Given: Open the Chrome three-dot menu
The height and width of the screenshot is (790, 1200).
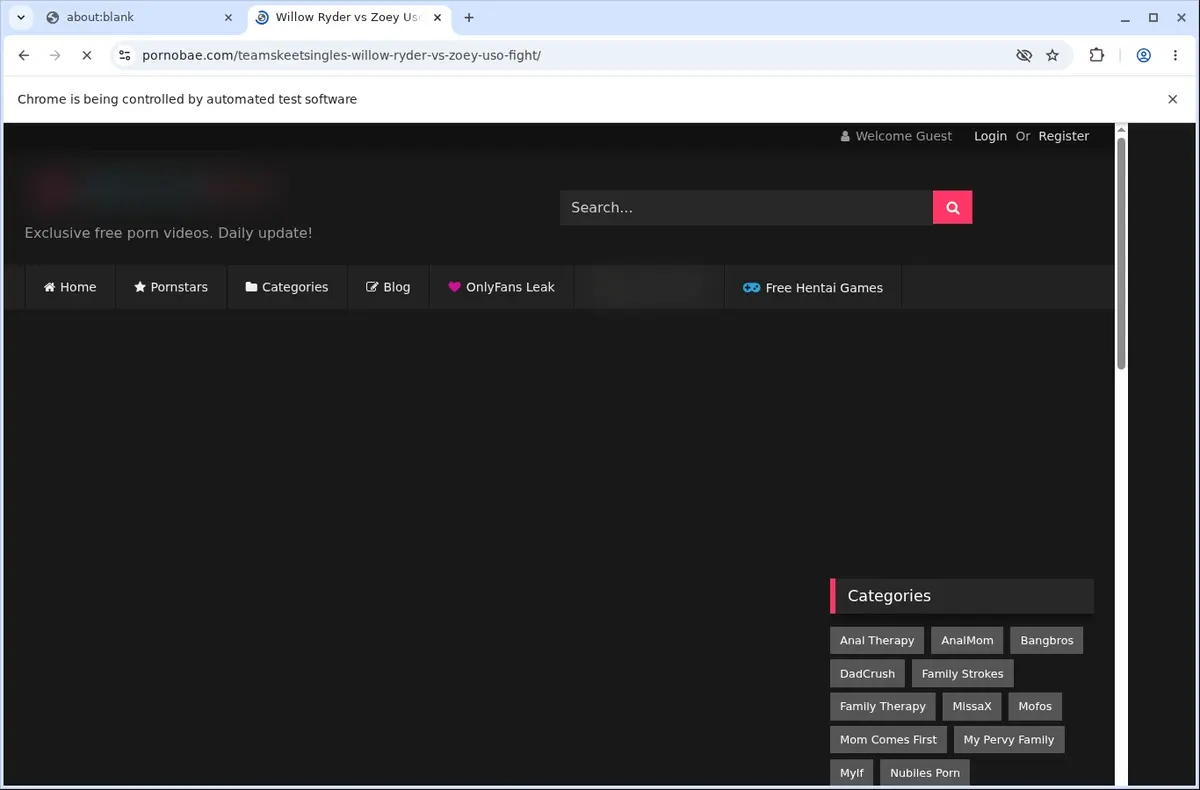Looking at the screenshot, I should (x=1175, y=56).
